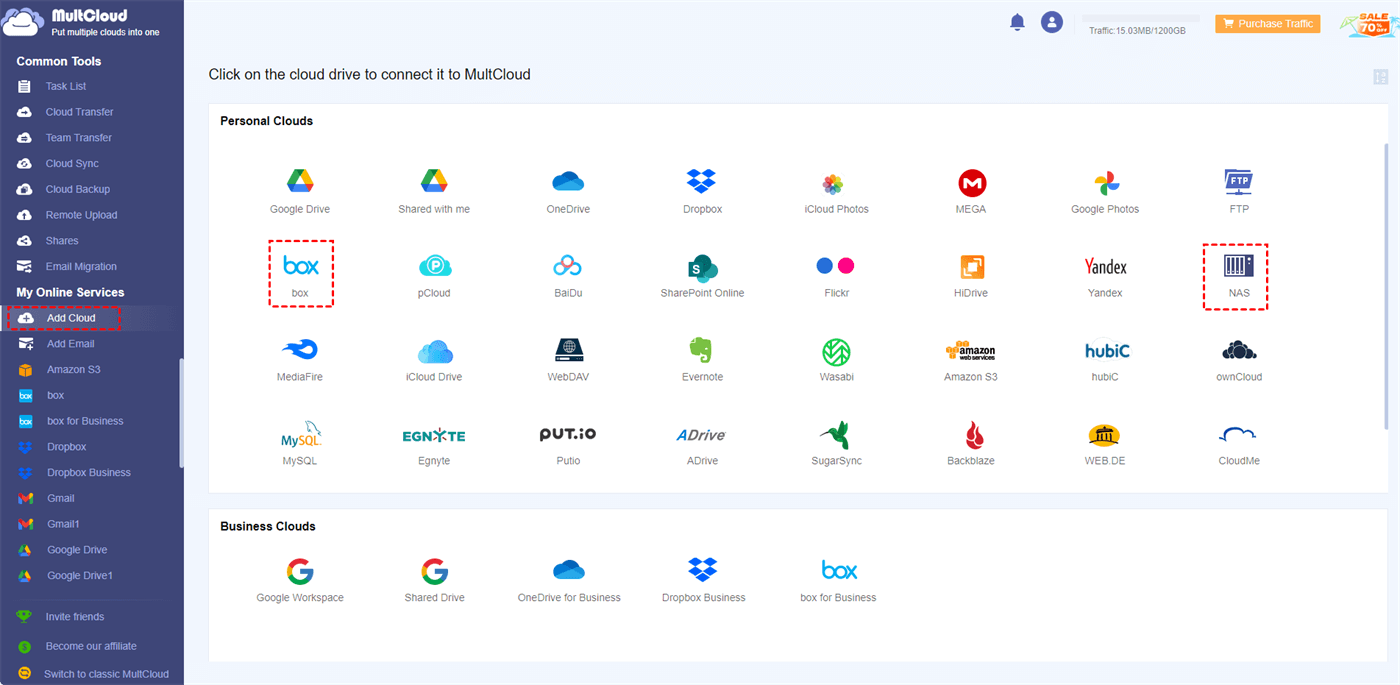Add Google Workspace business cloud
Screen dimensions: 1400x685
pos(300,571)
